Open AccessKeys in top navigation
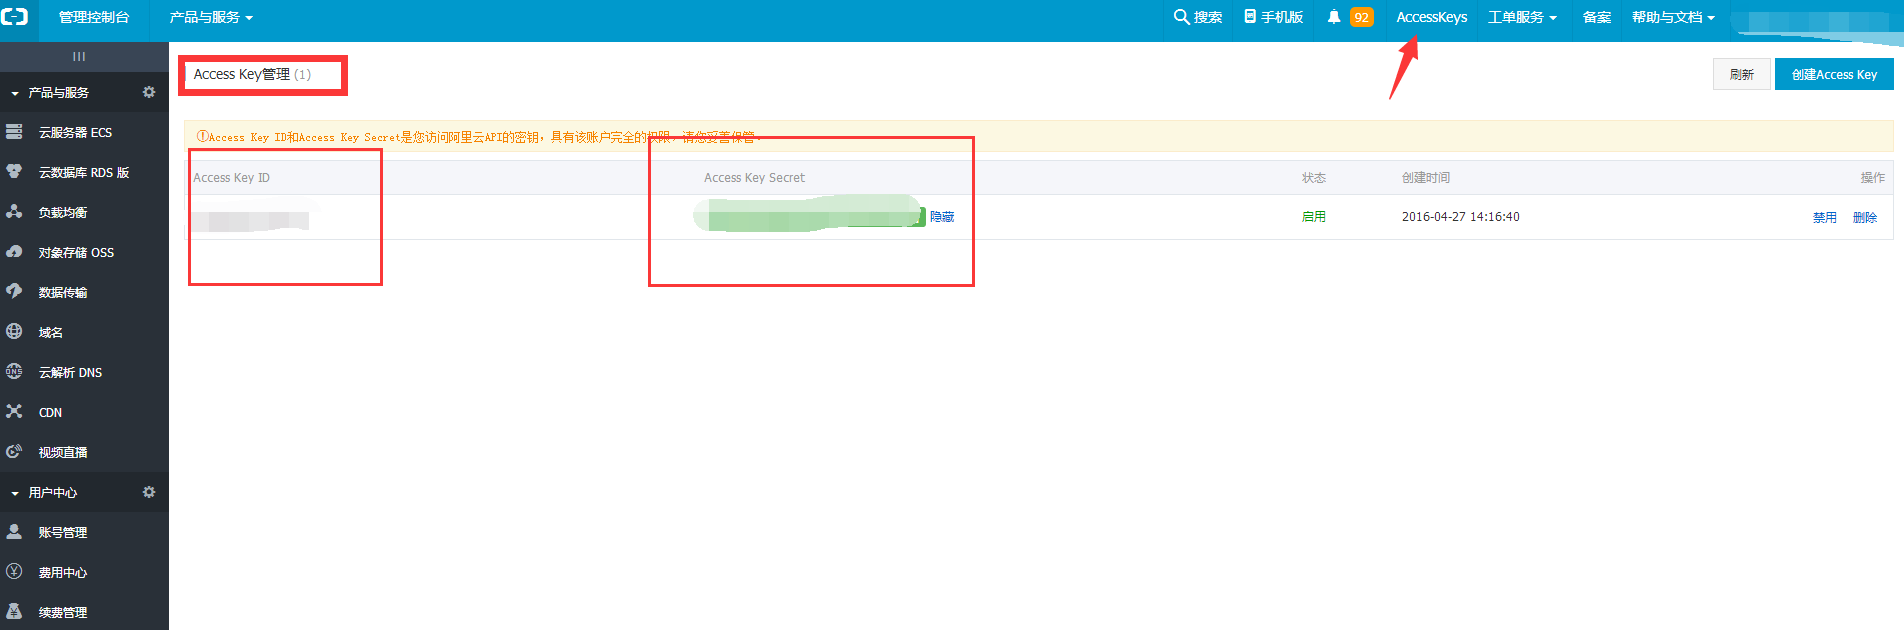The height and width of the screenshot is (630, 1904). click(x=1431, y=17)
